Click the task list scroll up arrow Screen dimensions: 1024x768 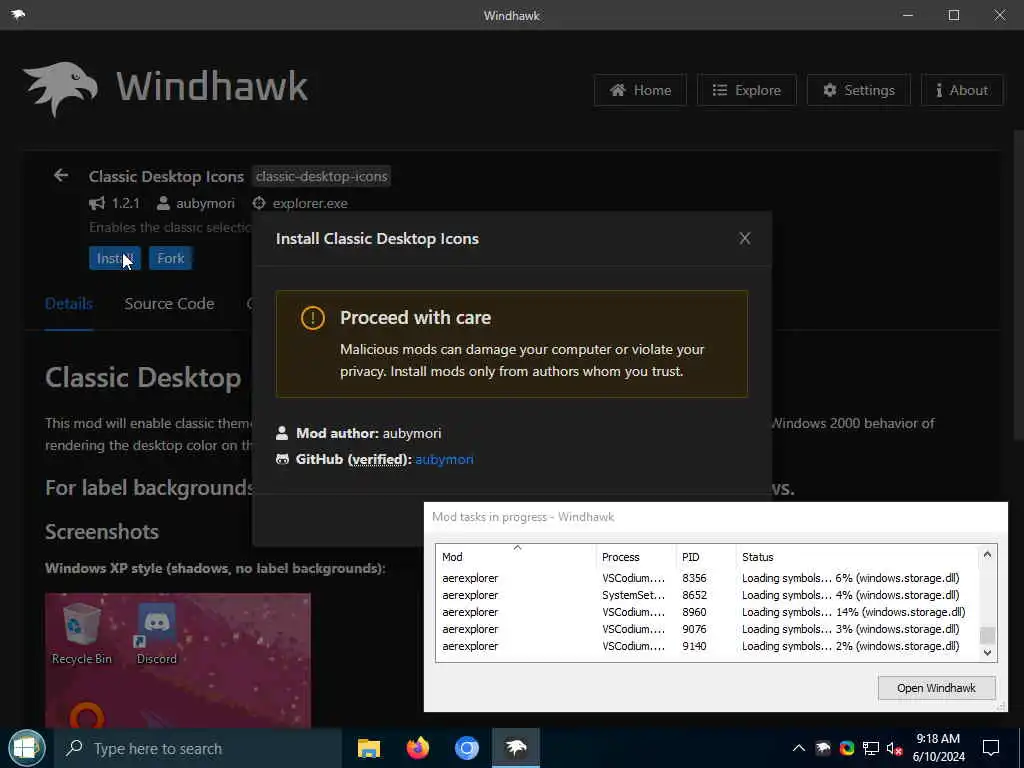987,554
